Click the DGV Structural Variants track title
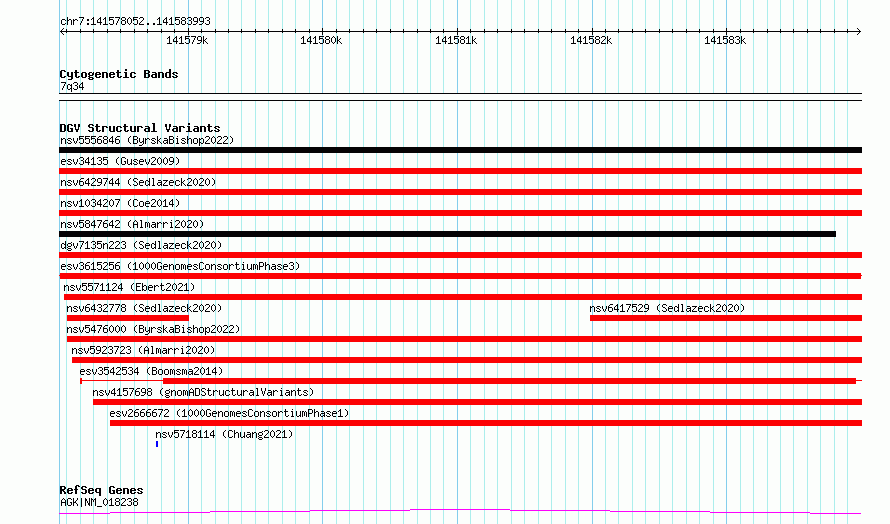Viewport: 890px width, 524px height. (x=140, y=128)
